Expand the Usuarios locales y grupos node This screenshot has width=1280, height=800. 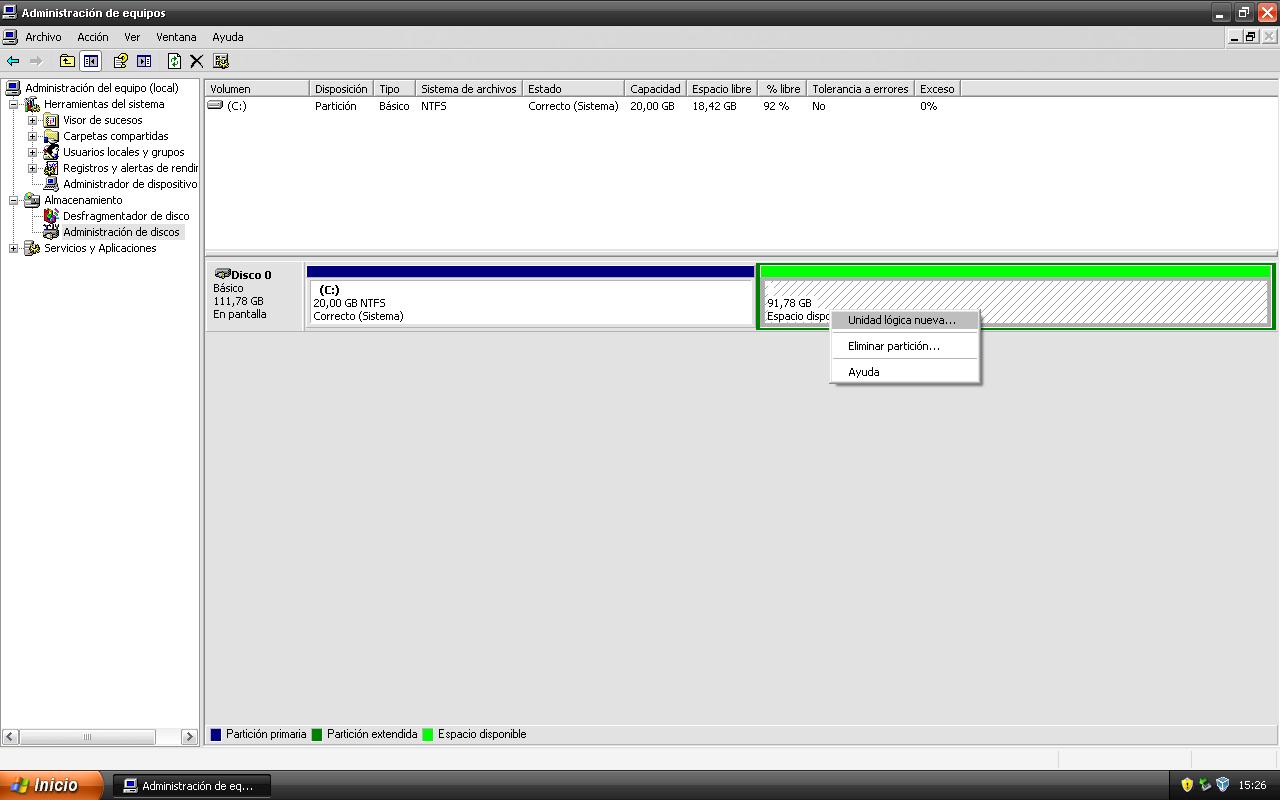tap(32, 152)
